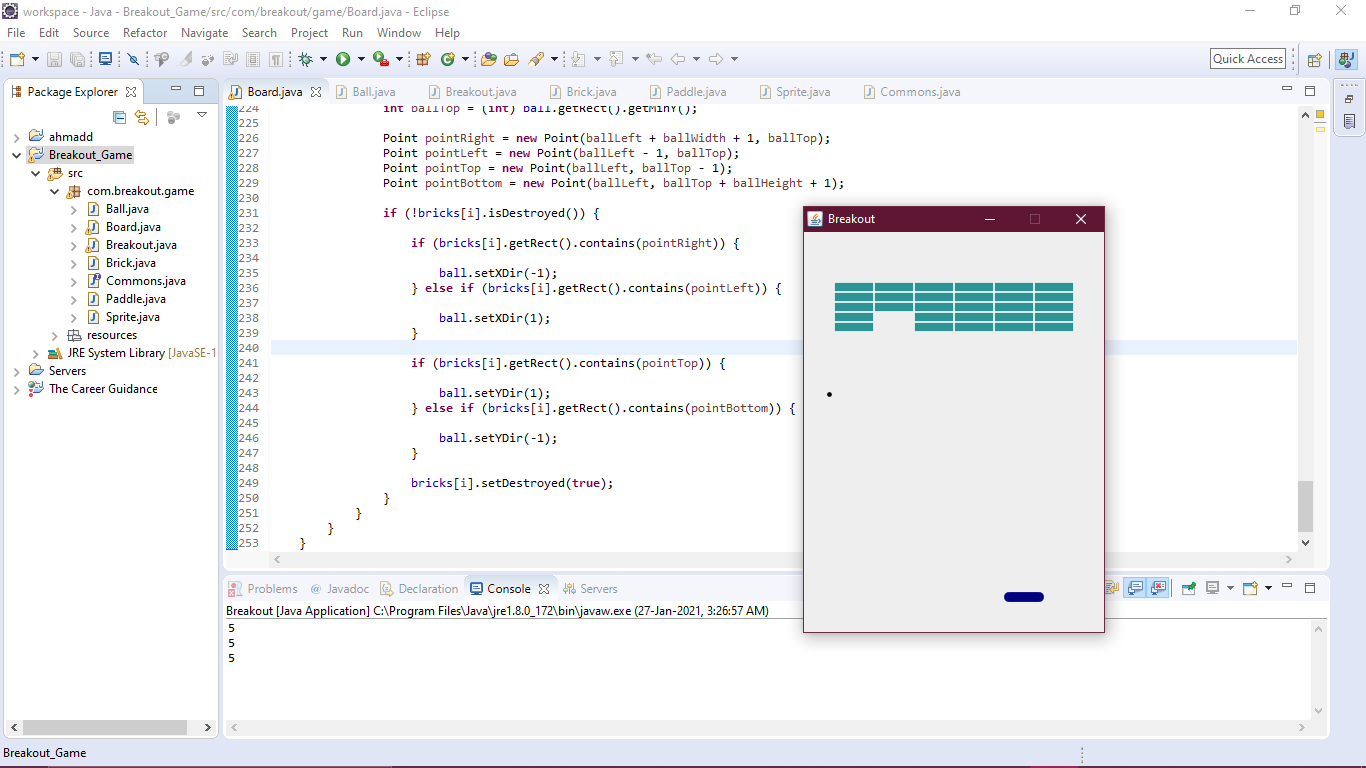The height and width of the screenshot is (768, 1366).
Task: Toggle Show Console When Standard Out Changes
Action: pyautogui.click(x=1137, y=588)
